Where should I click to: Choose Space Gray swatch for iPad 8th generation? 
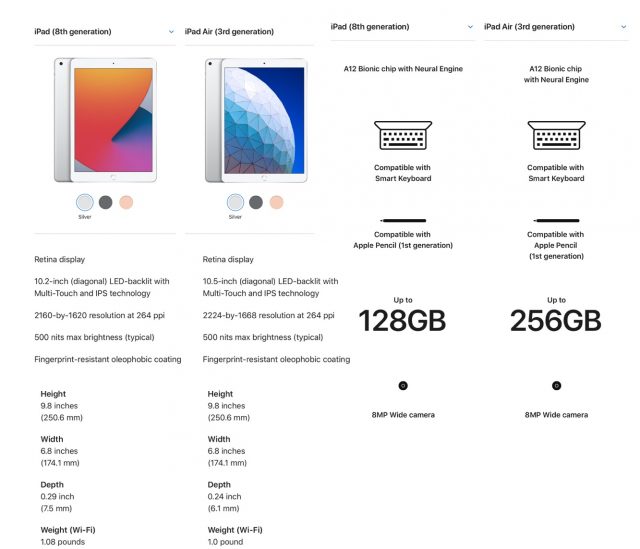105,202
